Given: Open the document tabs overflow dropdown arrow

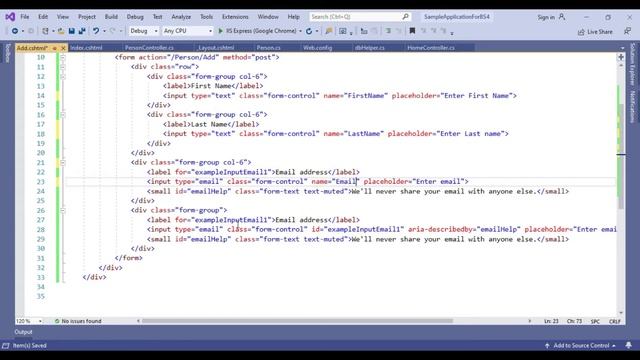Looking at the screenshot, I should [x=622, y=48].
